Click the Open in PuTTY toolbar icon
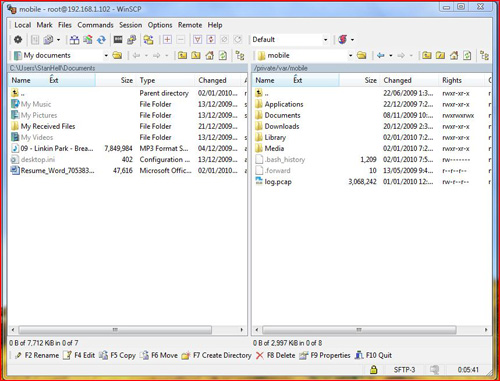 point(132,40)
